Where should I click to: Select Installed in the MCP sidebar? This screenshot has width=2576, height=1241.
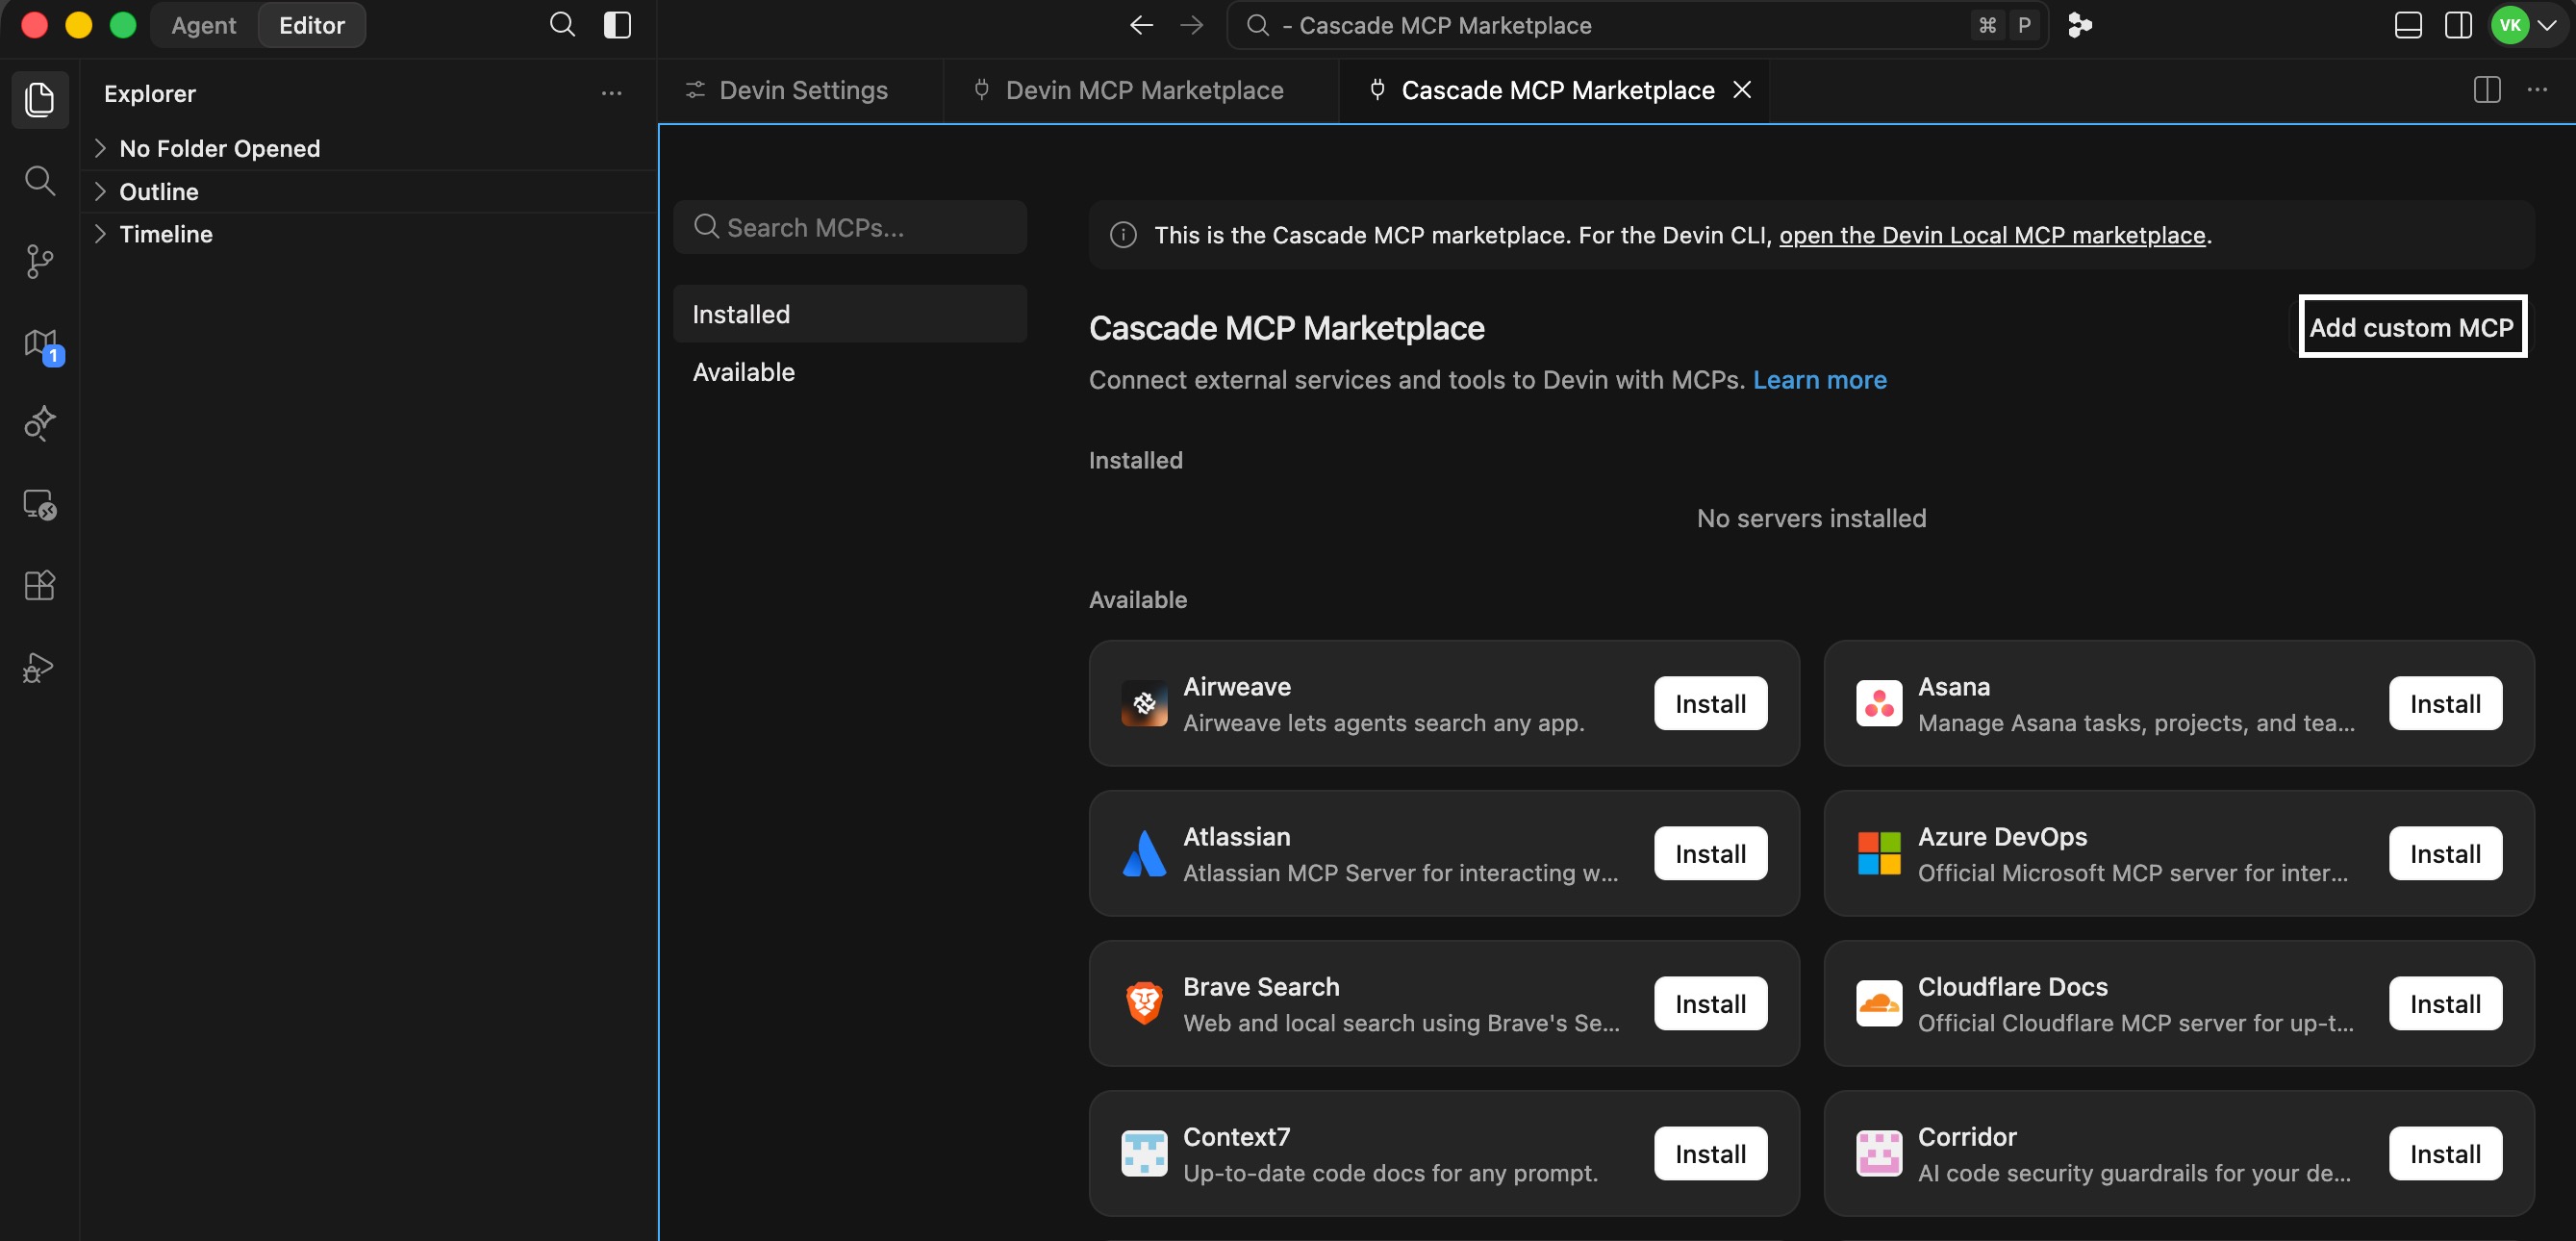tap(850, 314)
